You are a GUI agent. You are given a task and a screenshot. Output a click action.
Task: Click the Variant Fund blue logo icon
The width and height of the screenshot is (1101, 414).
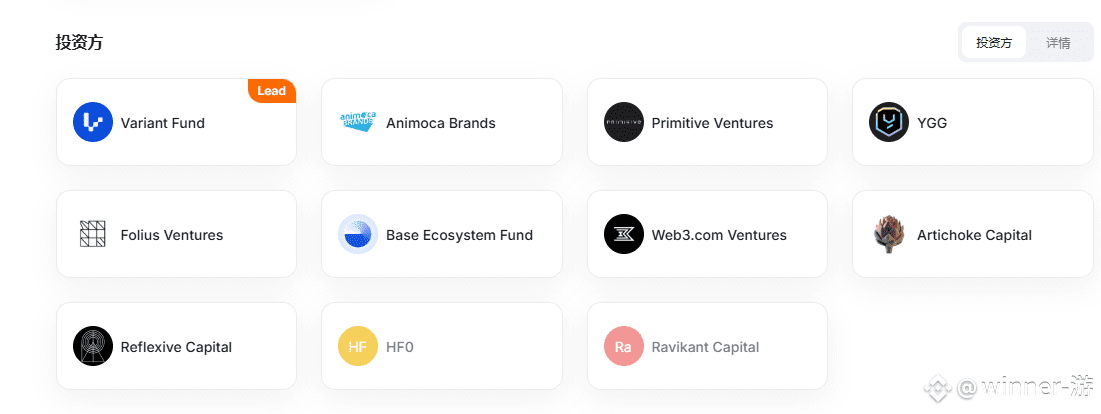click(x=93, y=122)
